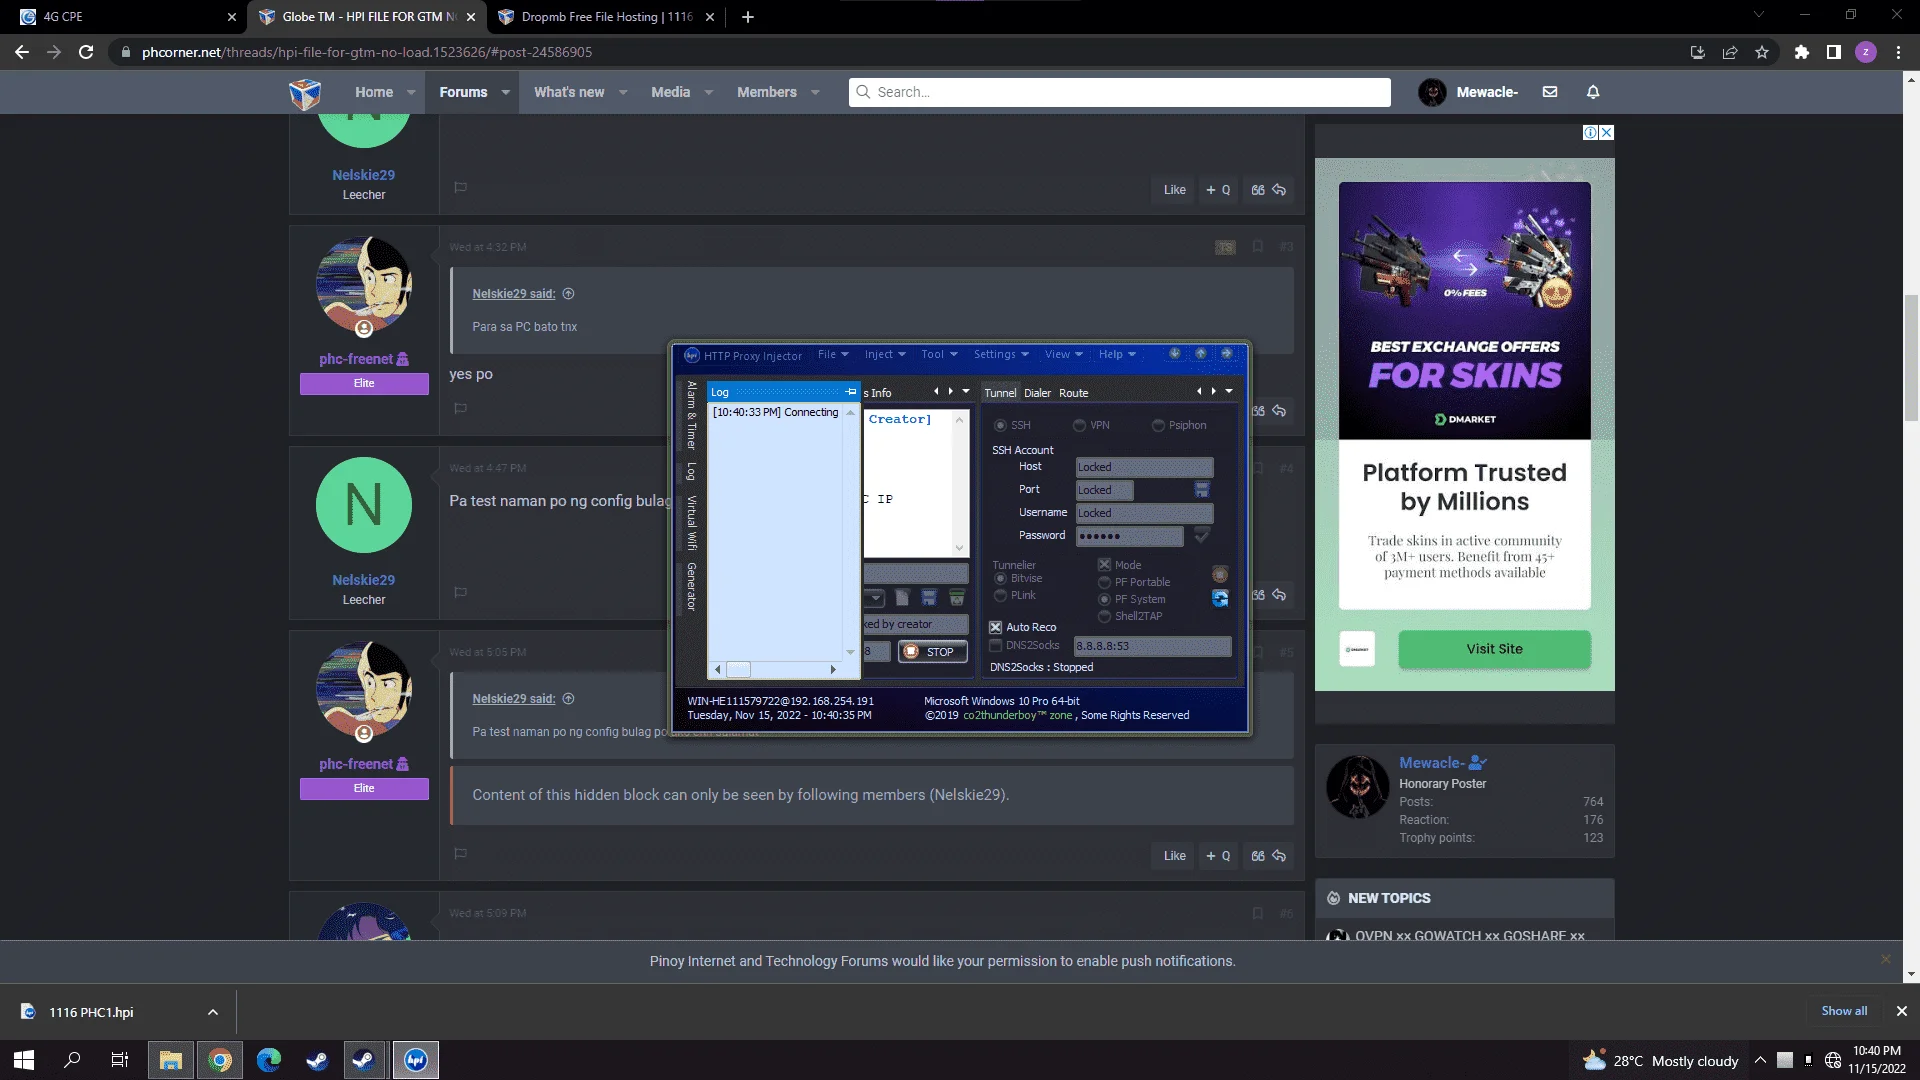Open Task View from the taskbar
This screenshot has height=1080, width=1920.
click(120, 1060)
